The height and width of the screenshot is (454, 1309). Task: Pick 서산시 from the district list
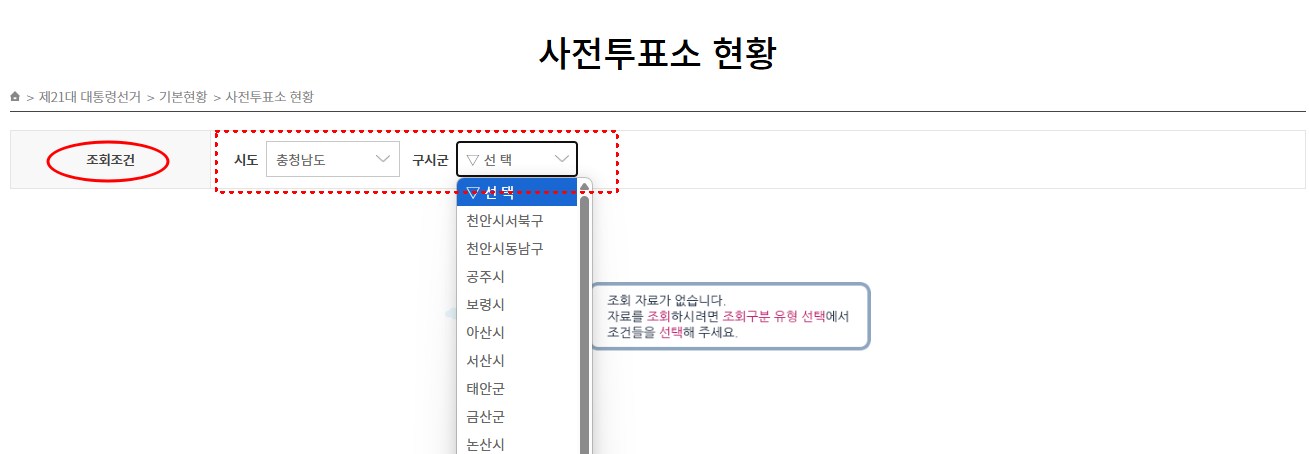point(517,360)
